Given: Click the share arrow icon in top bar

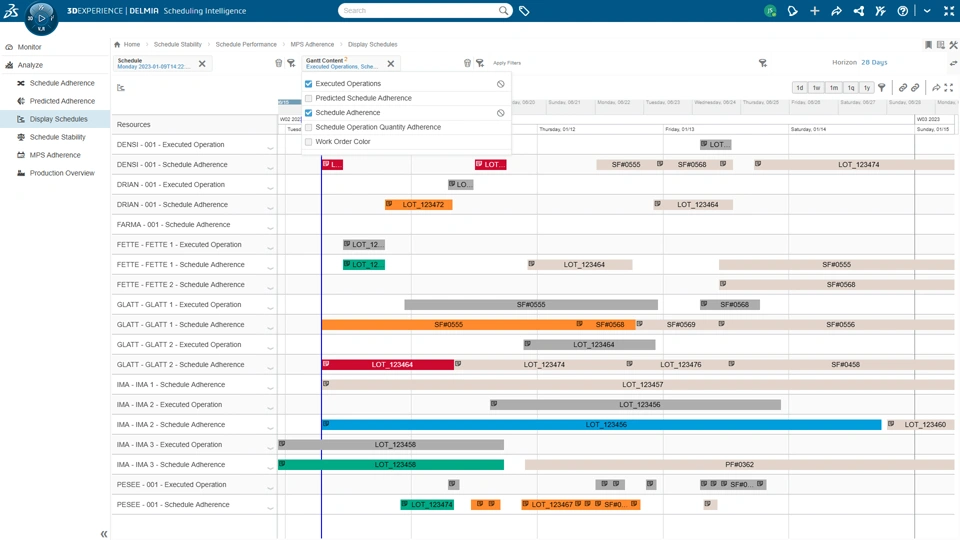Looking at the screenshot, I should tap(836, 11).
